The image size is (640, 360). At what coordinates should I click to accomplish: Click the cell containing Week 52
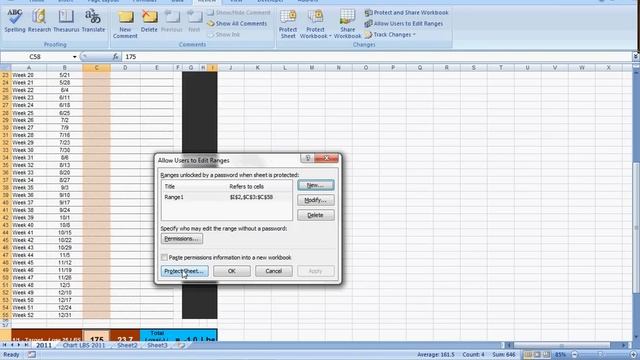[x=29, y=315]
